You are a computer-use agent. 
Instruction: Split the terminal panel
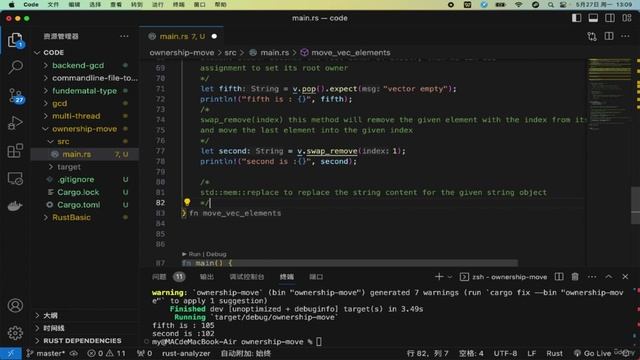pos(559,277)
